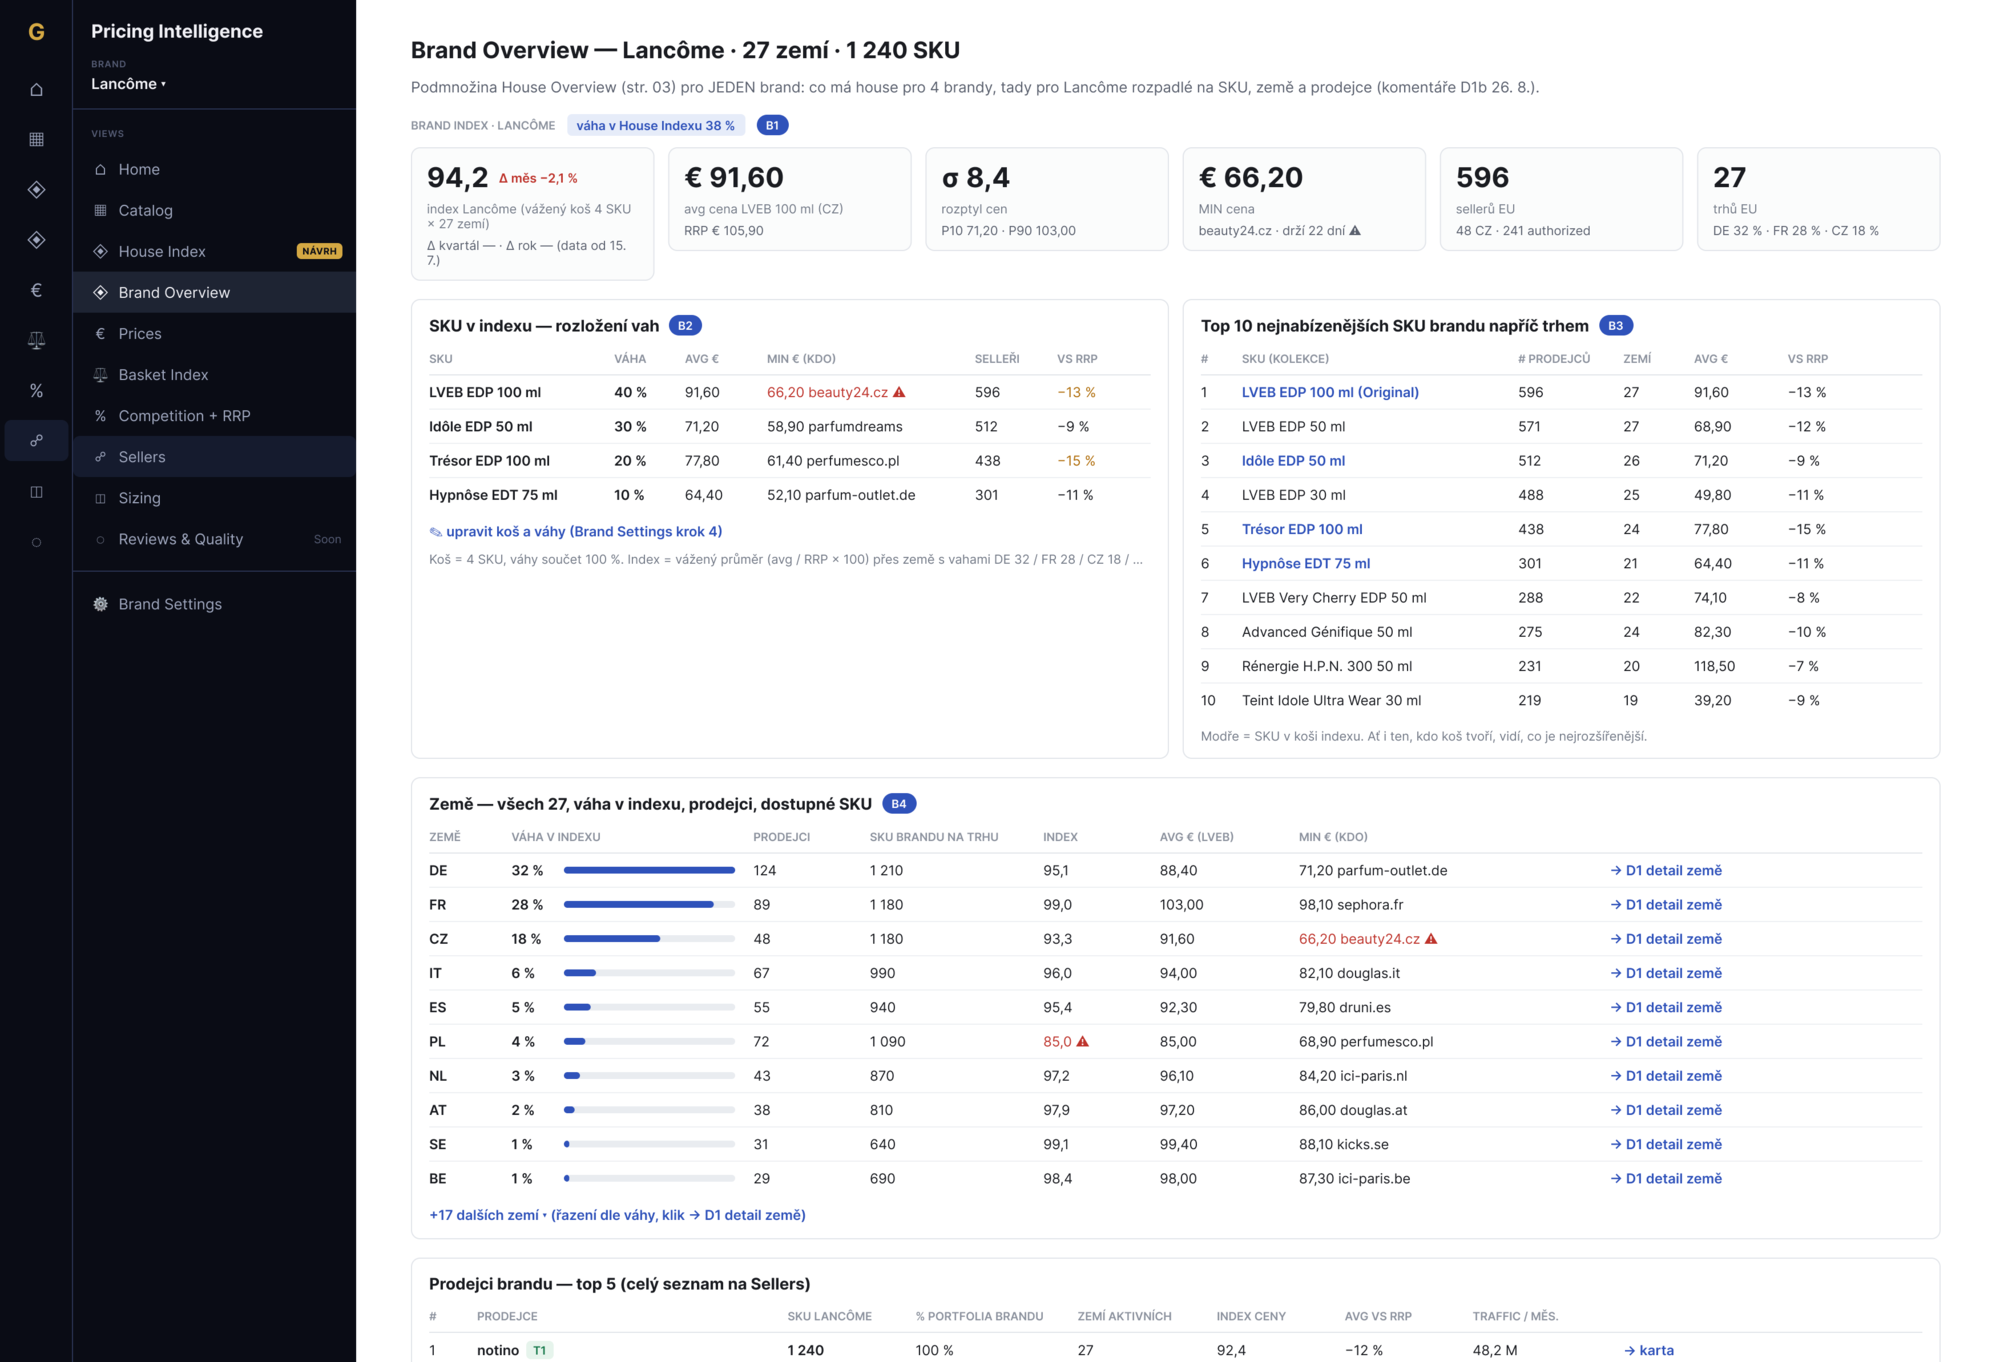This screenshot has height=1362, width=2000.
Task: Open karta link for notino seller
Action: tap(1649, 1350)
